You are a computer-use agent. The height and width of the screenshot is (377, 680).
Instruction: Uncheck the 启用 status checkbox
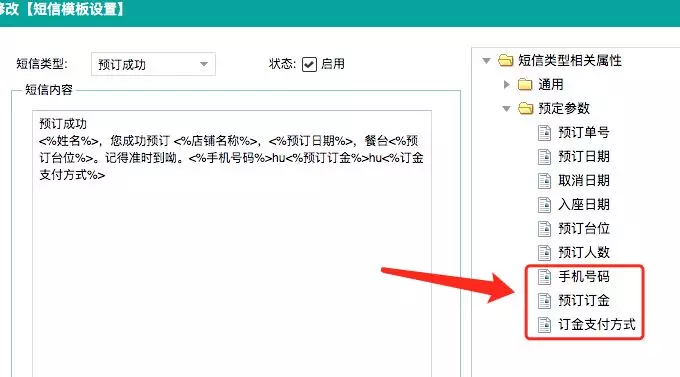point(309,64)
